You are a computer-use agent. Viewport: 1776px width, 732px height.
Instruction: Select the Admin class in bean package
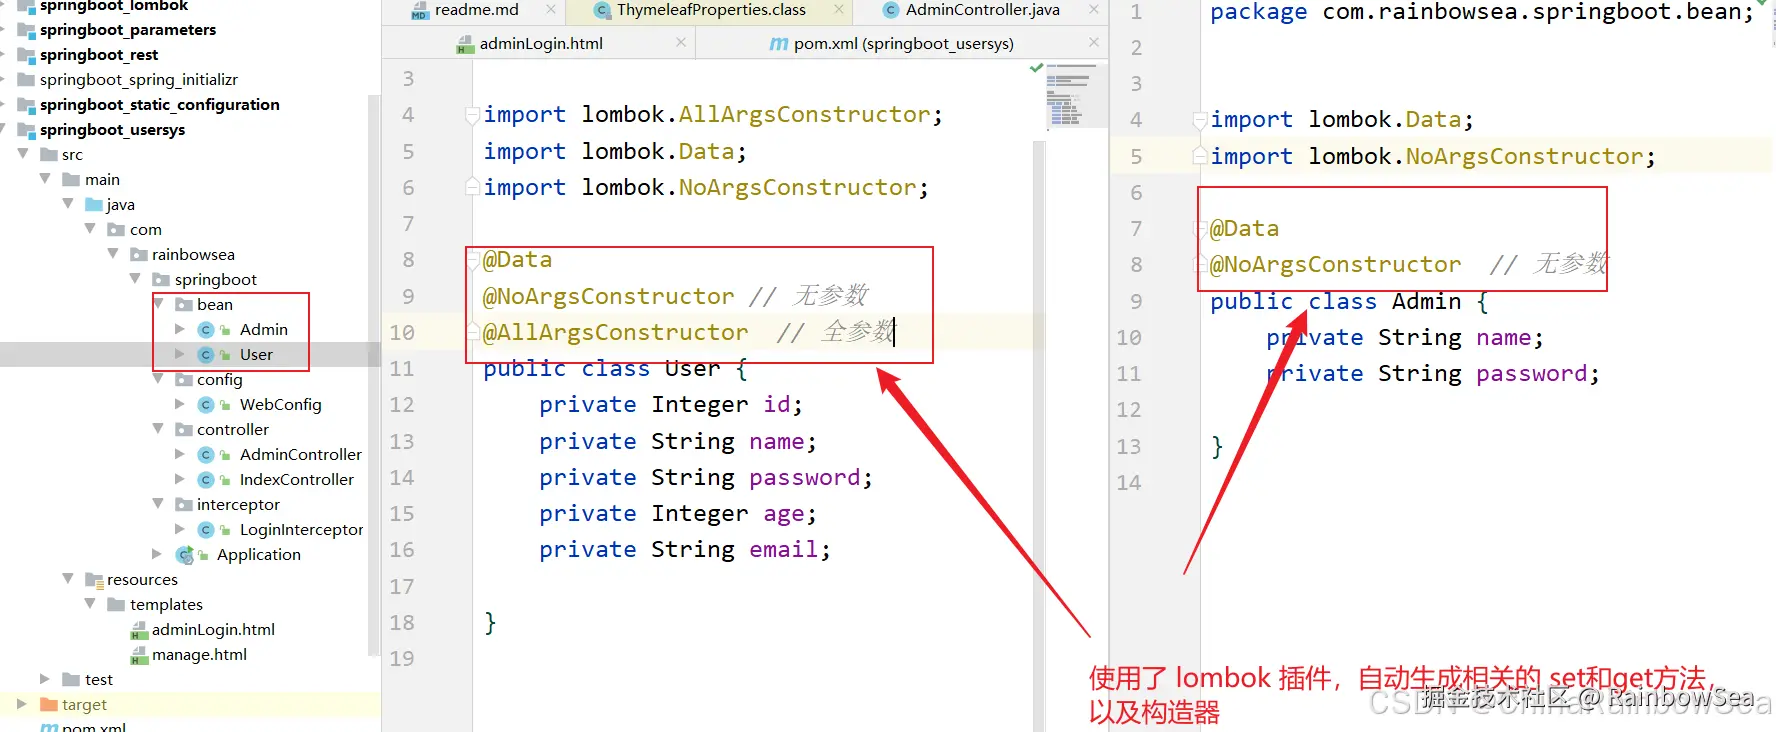263,329
